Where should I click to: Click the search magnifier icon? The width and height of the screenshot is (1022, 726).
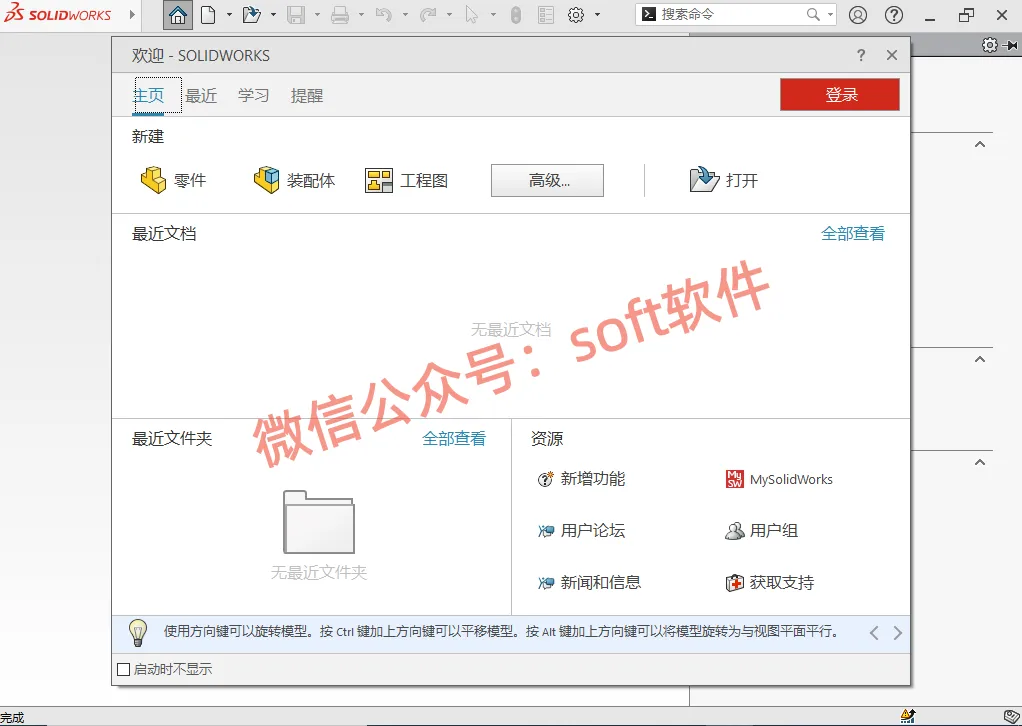813,14
